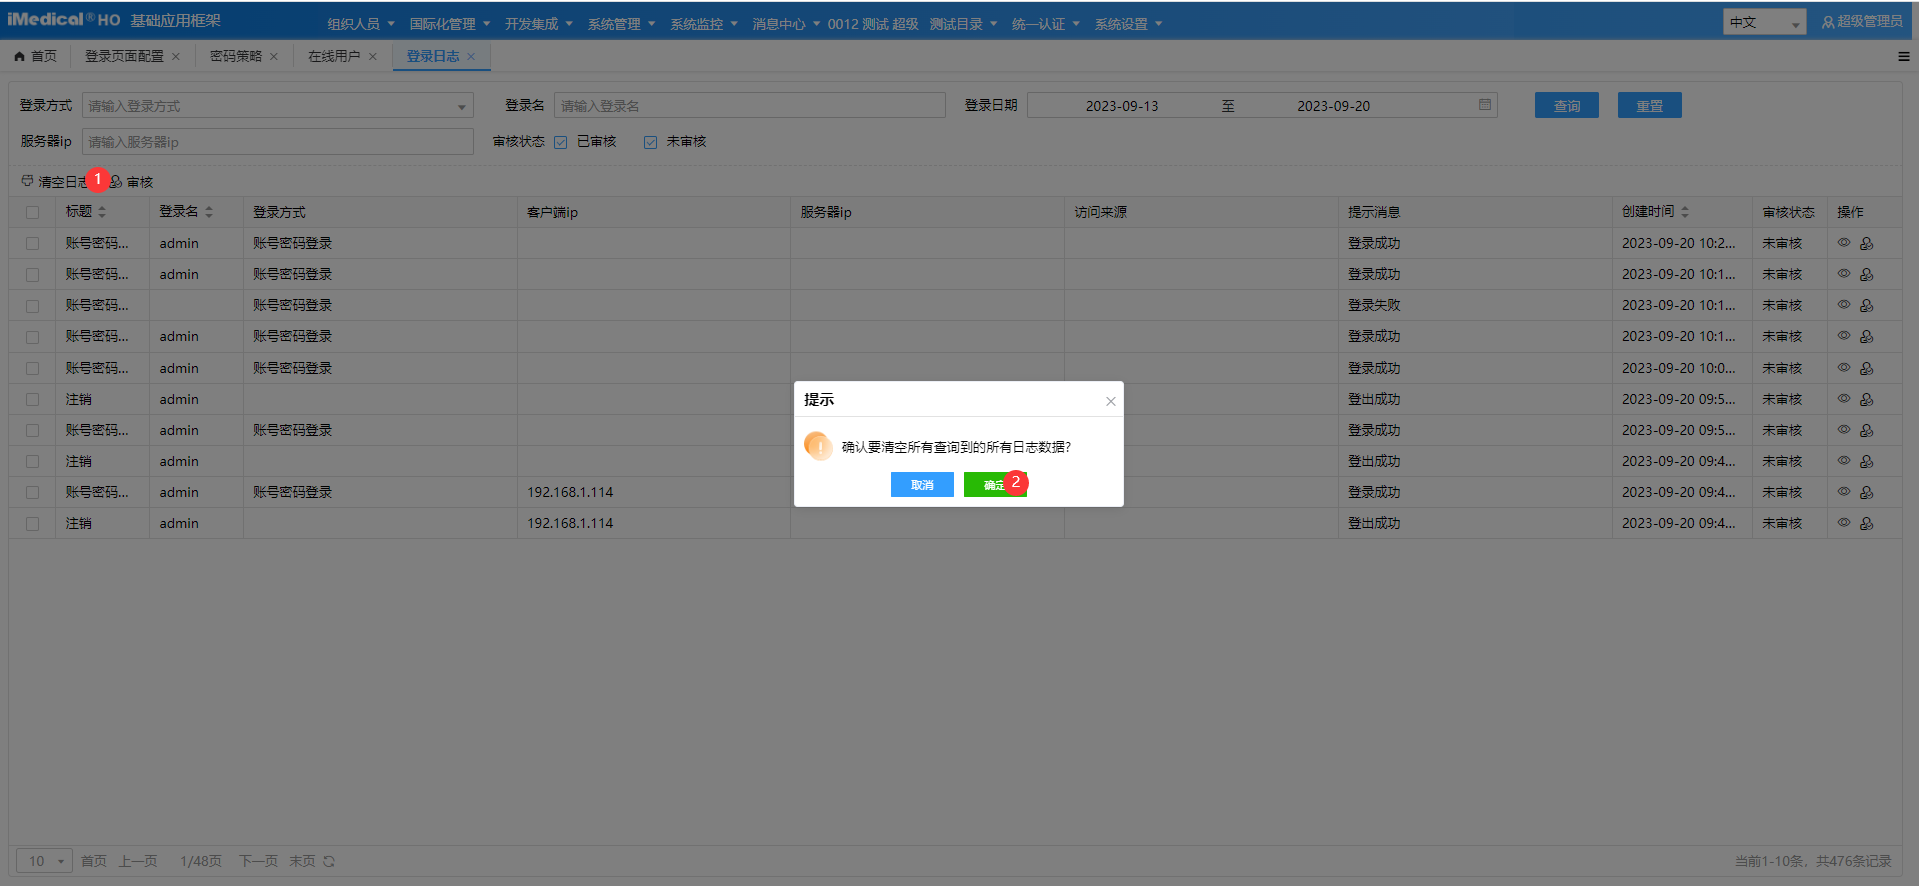Toggle the 已审核 checkbox
Viewport: 1919px width, 886px height.
pyautogui.click(x=561, y=142)
